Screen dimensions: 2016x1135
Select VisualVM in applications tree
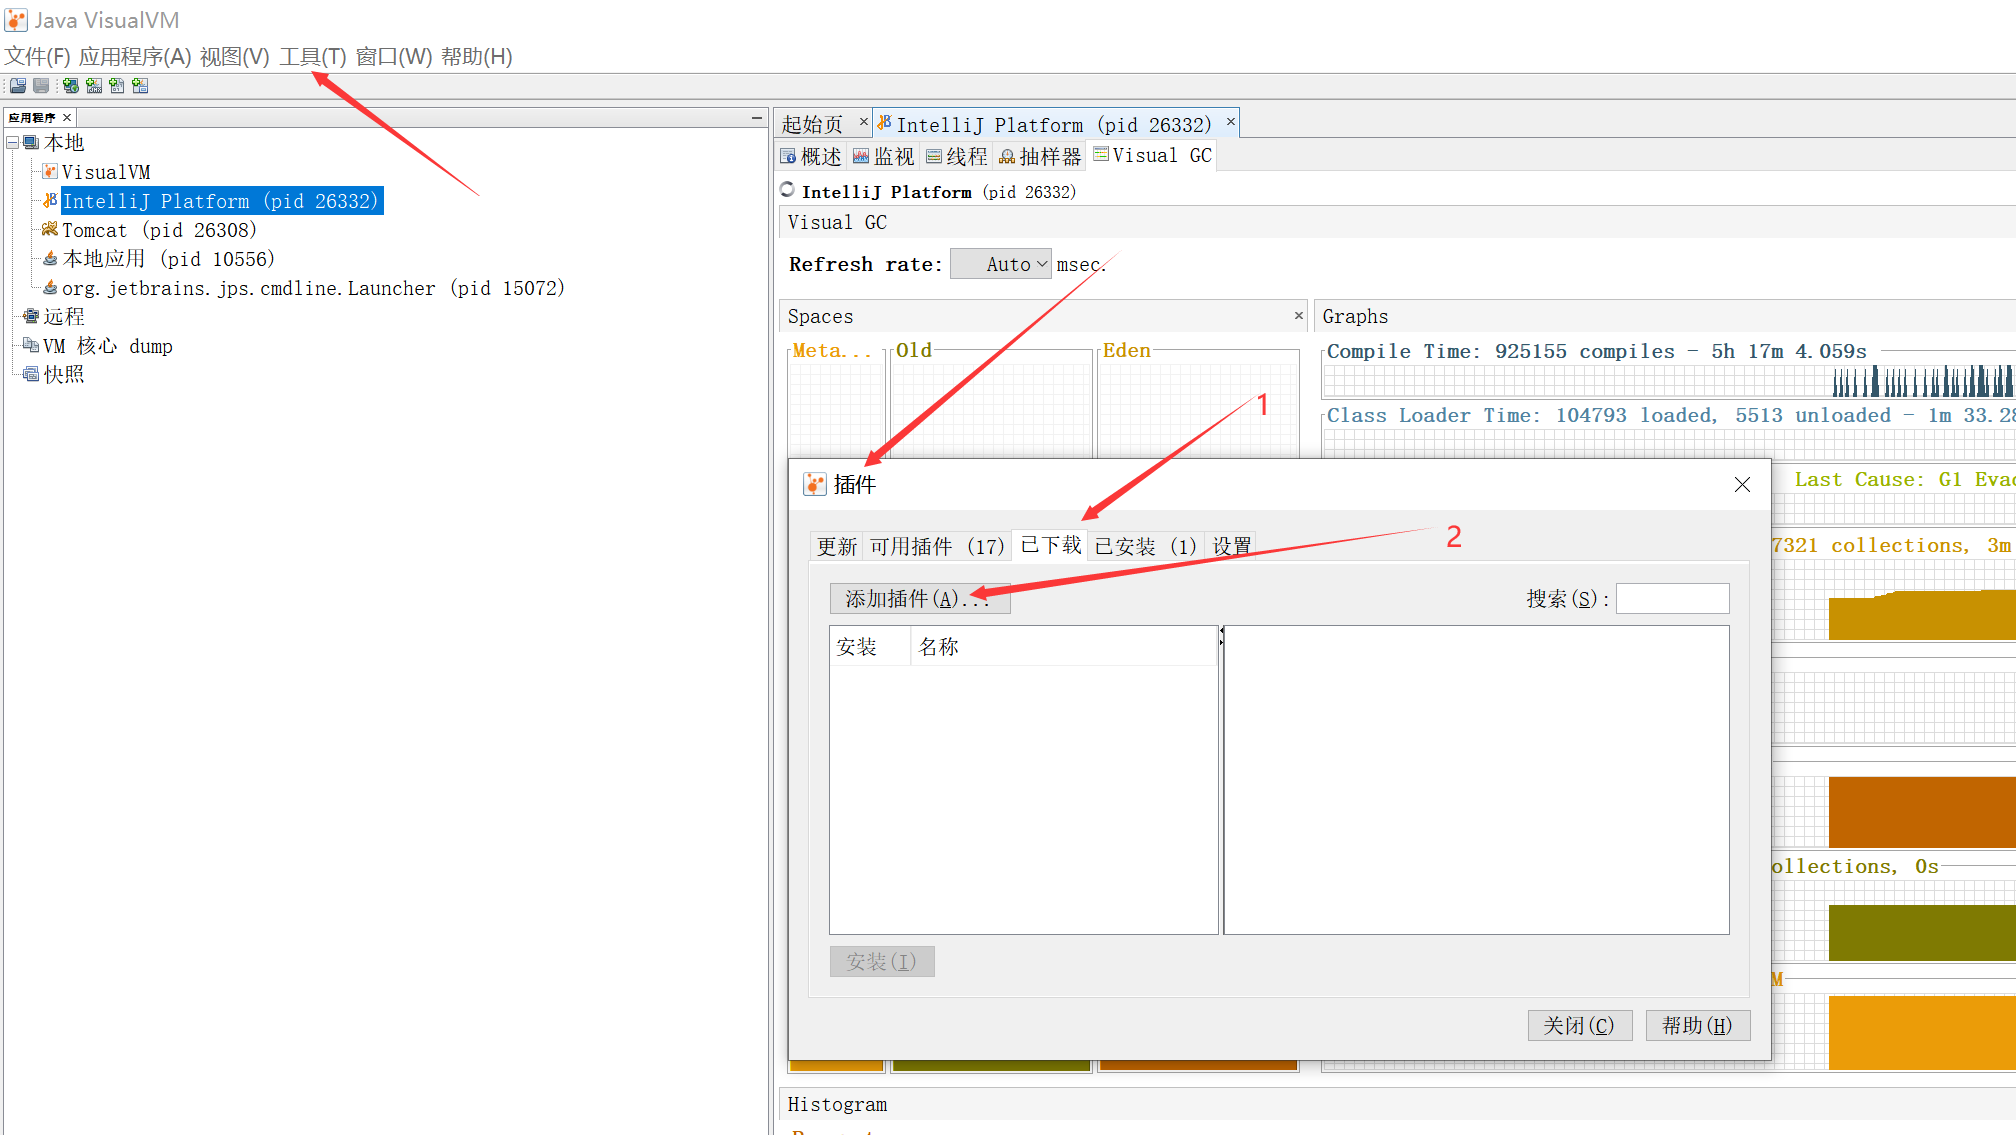(x=106, y=172)
